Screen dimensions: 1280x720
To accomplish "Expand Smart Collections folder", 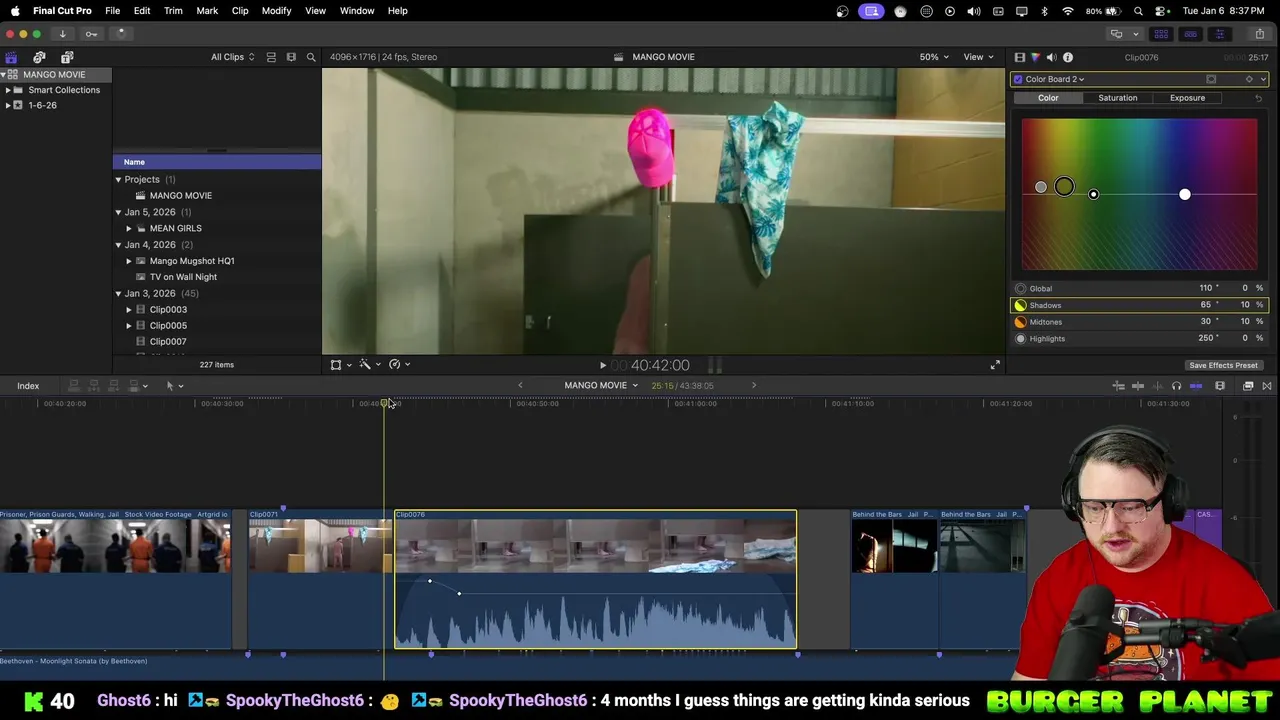I will 8,90.
